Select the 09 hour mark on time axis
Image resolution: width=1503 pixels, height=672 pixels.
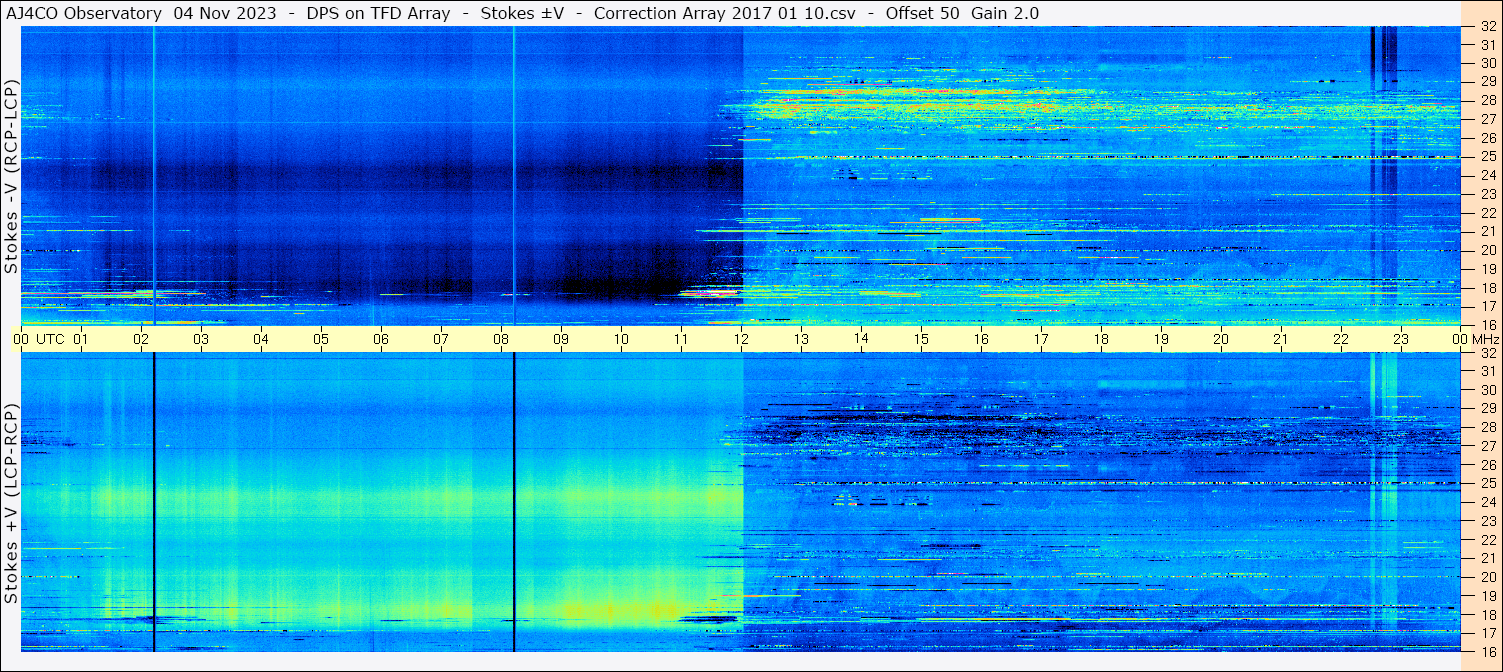tap(561, 340)
